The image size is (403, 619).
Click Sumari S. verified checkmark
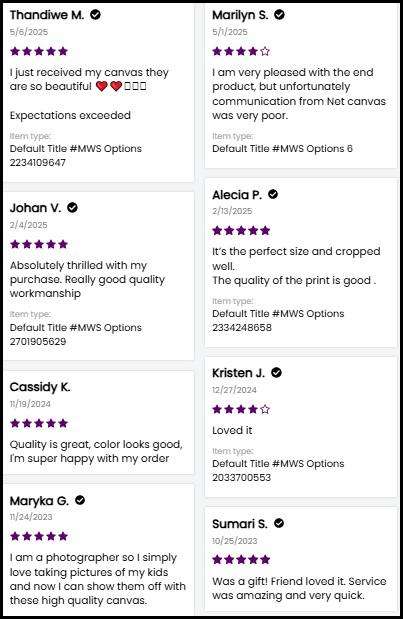click(x=279, y=523)
